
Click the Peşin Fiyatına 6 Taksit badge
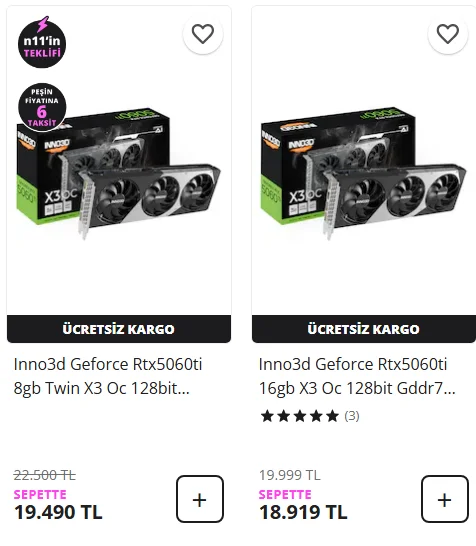click(x=42, y=107)
